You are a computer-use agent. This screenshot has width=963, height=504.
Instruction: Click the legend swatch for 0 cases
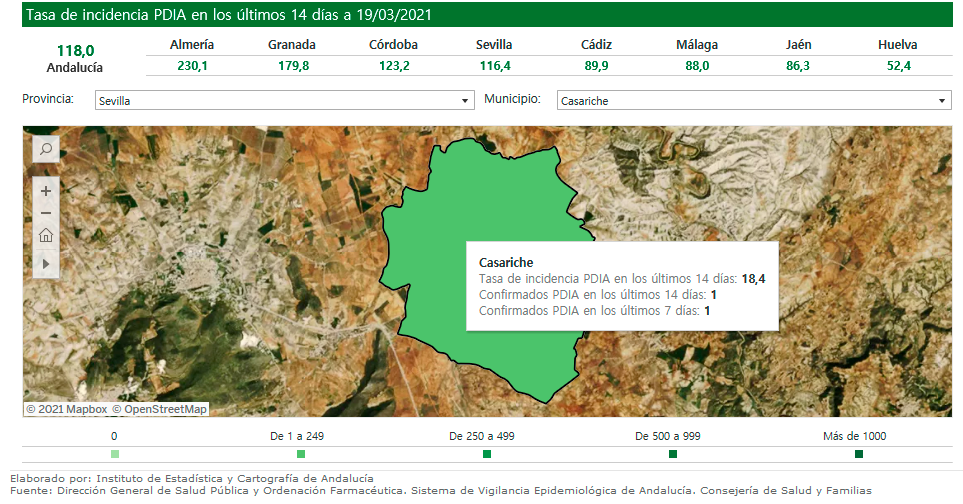[114, 455]
